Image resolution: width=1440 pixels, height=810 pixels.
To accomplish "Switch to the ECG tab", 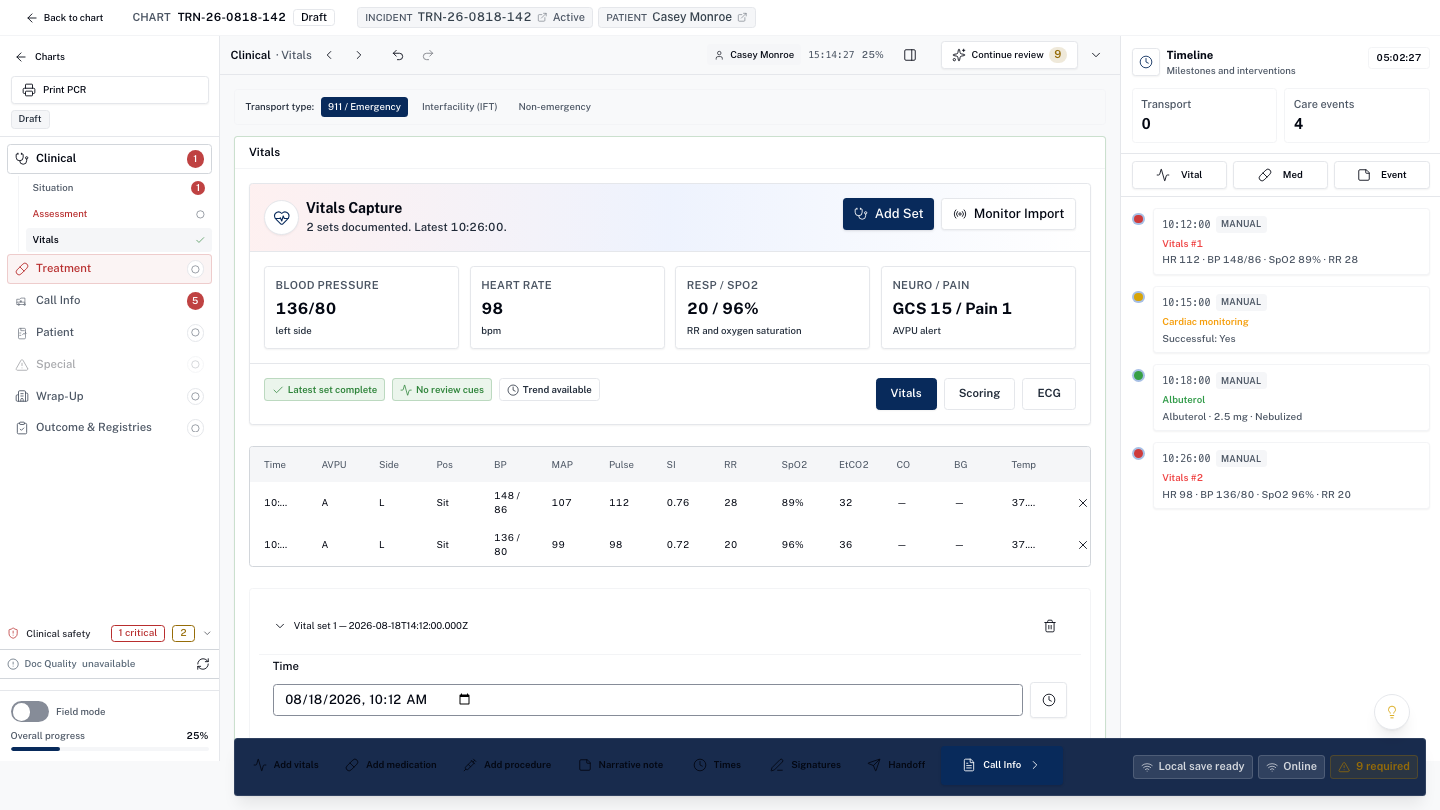I will 1049,394.
